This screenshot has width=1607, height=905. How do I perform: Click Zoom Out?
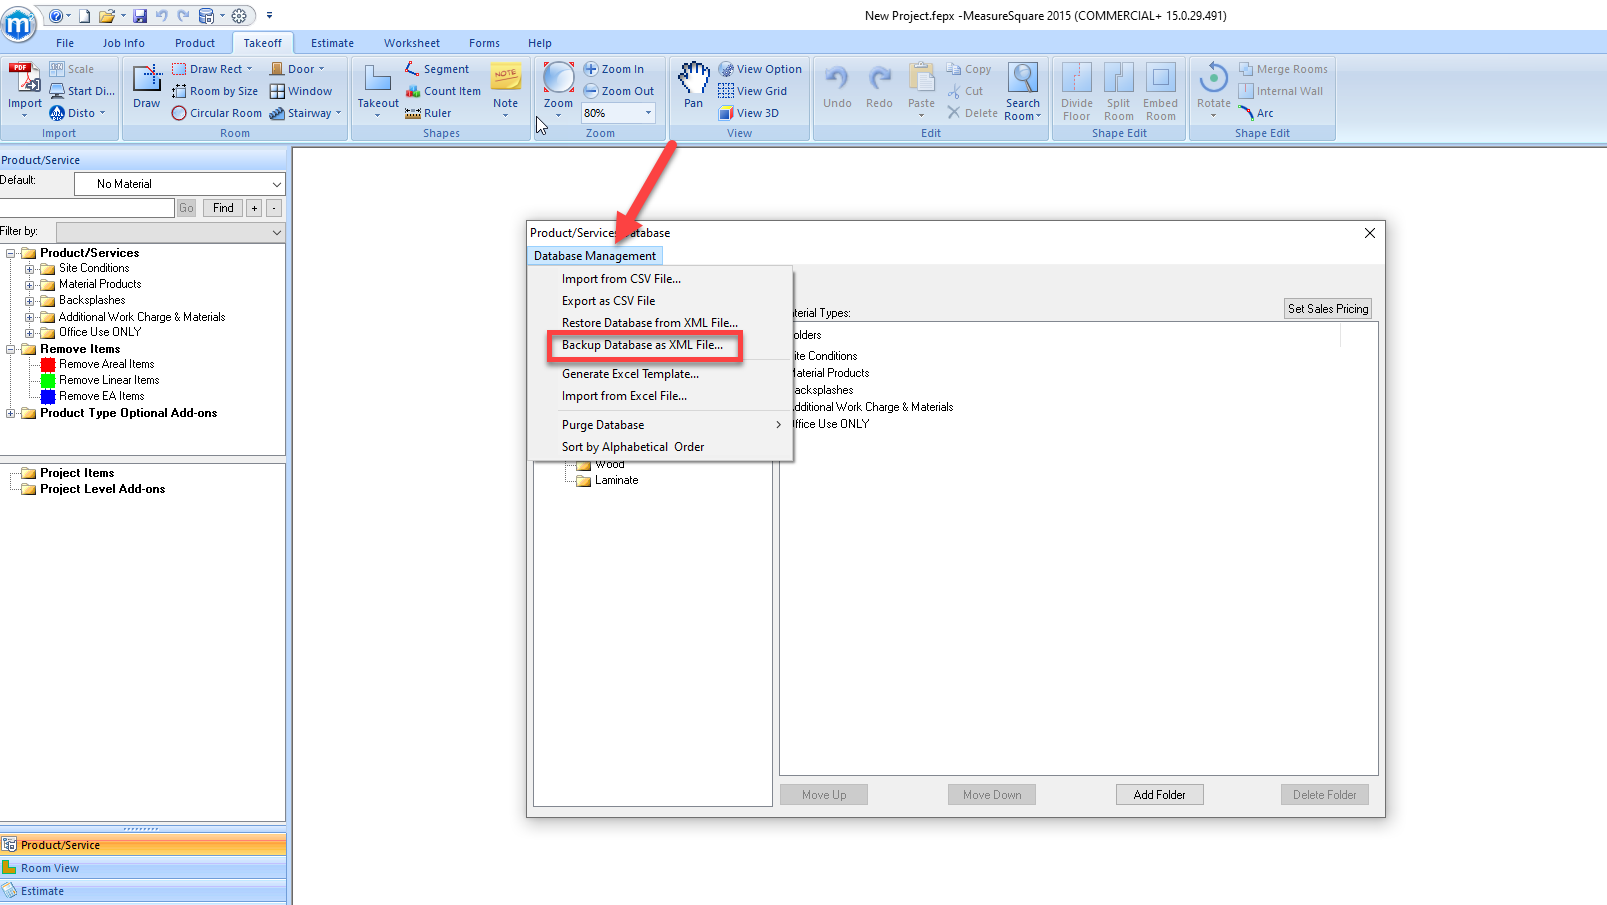(619, 91)
